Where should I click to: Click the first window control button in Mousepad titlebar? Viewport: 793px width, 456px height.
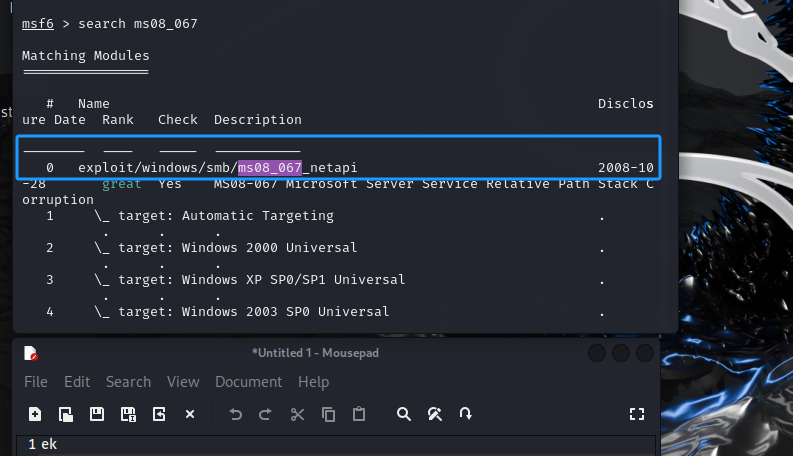pos(597,353)
